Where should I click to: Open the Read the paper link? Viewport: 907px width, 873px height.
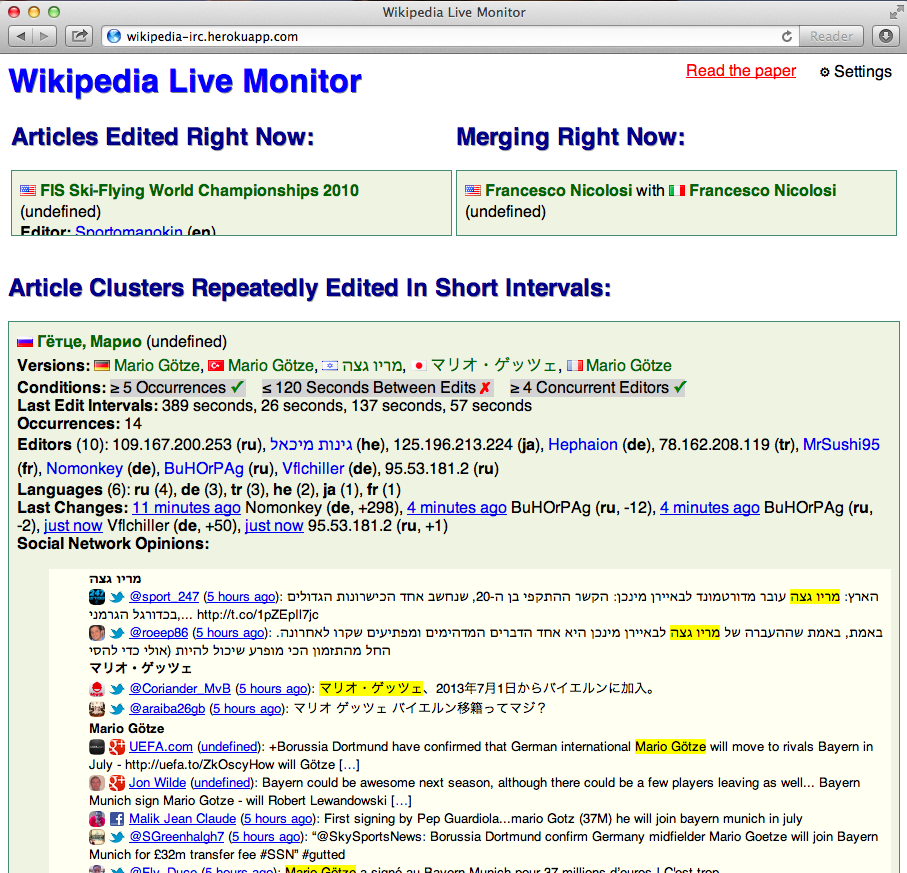point(741,71)
